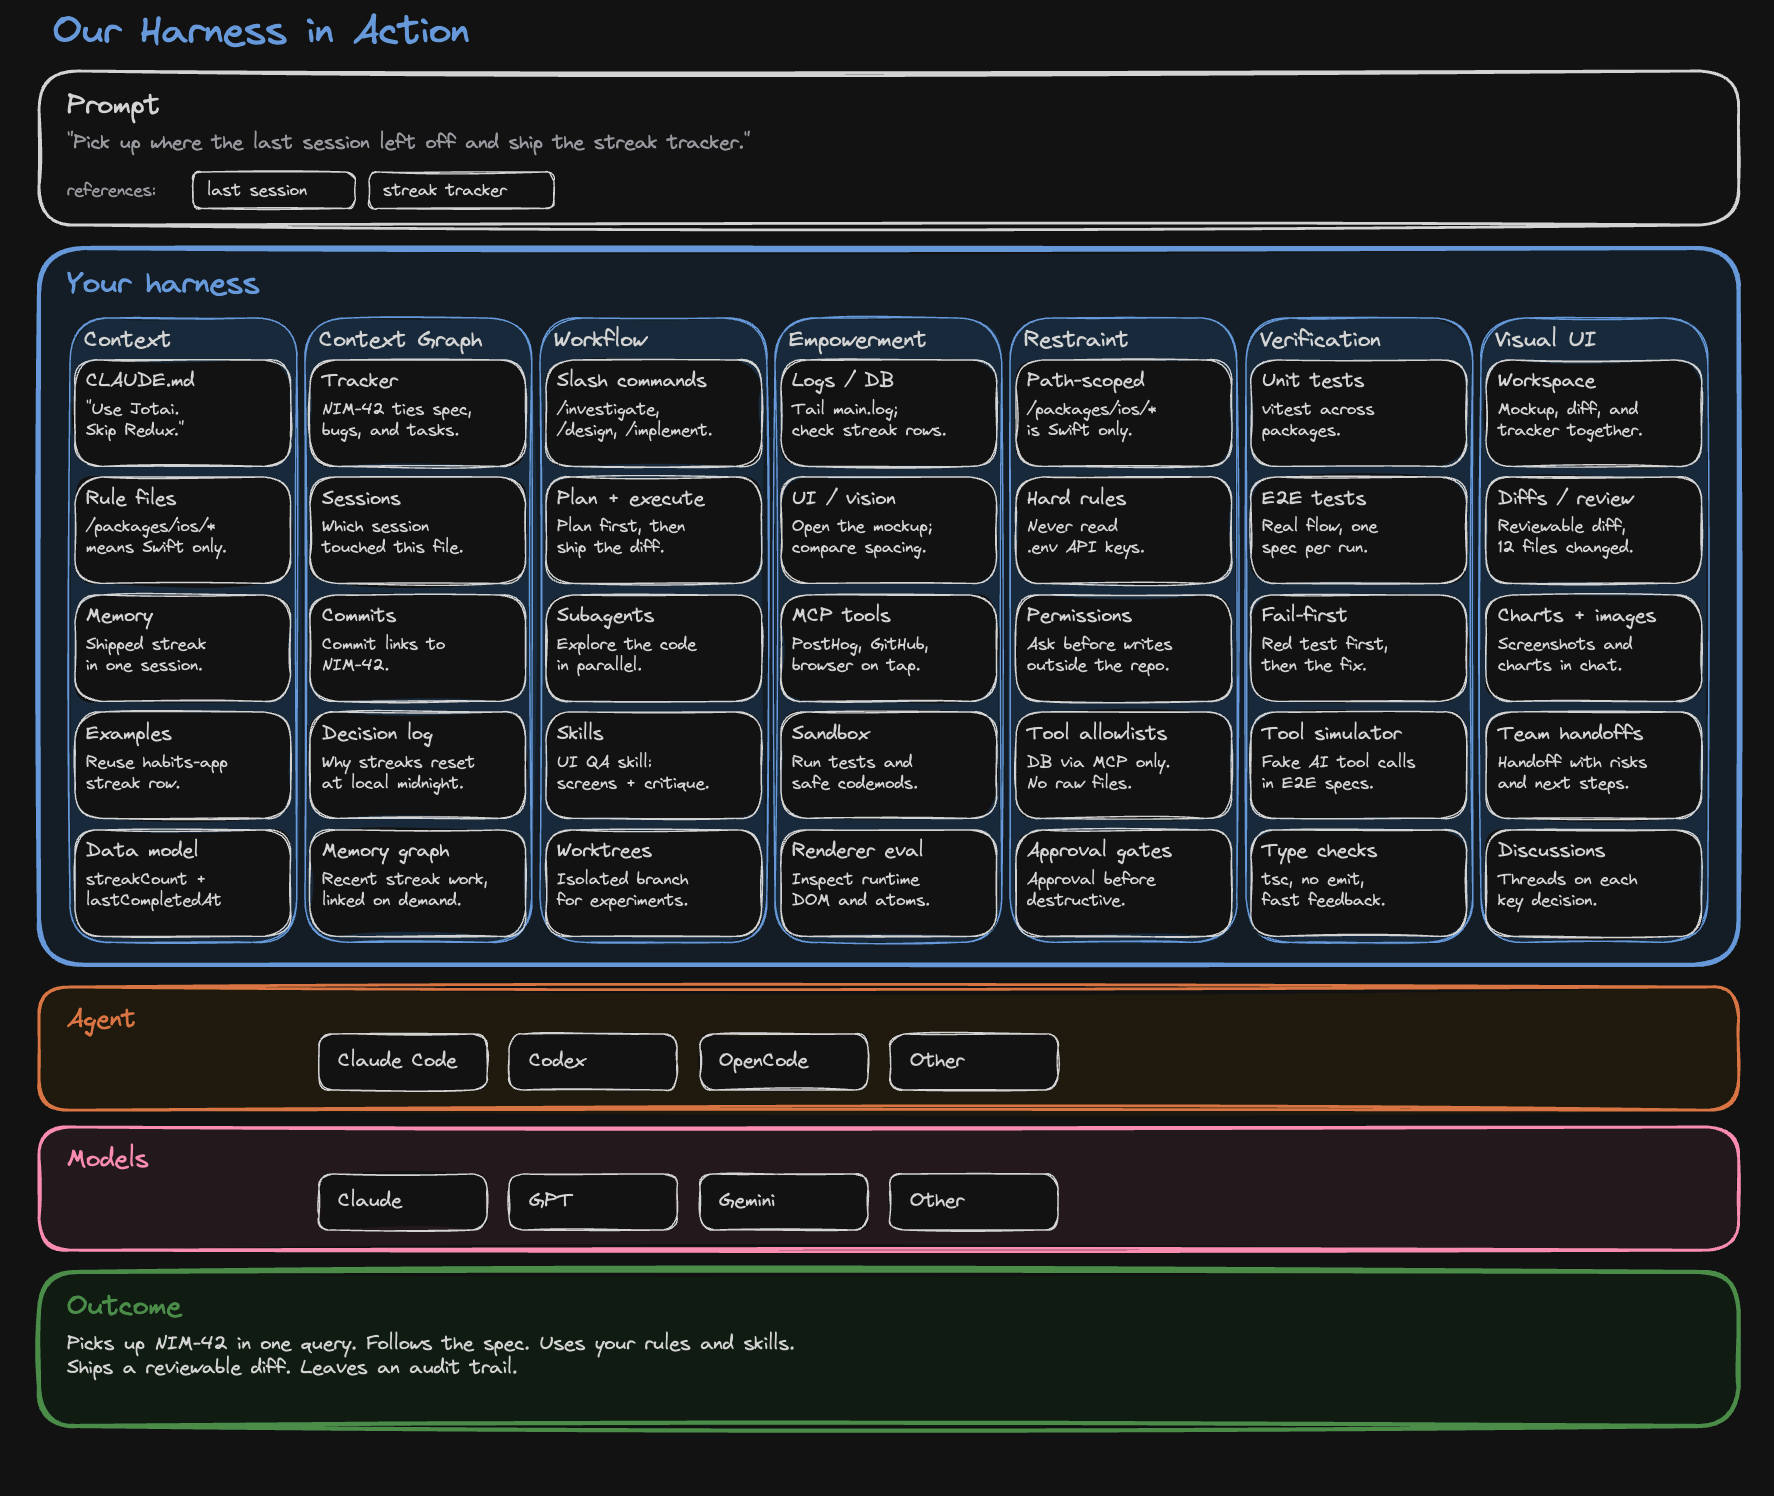Image resolution: width=1774 pixels, height=1496 pixels.
Task: Open the Tracker card
Action: 418,413
